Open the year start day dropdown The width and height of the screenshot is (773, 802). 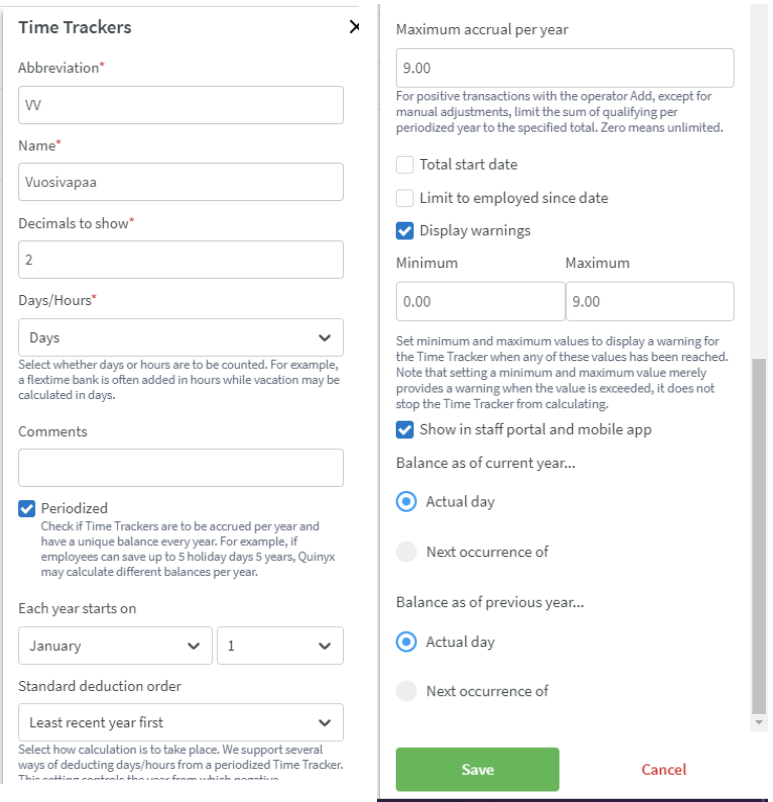tap(280, 646)
